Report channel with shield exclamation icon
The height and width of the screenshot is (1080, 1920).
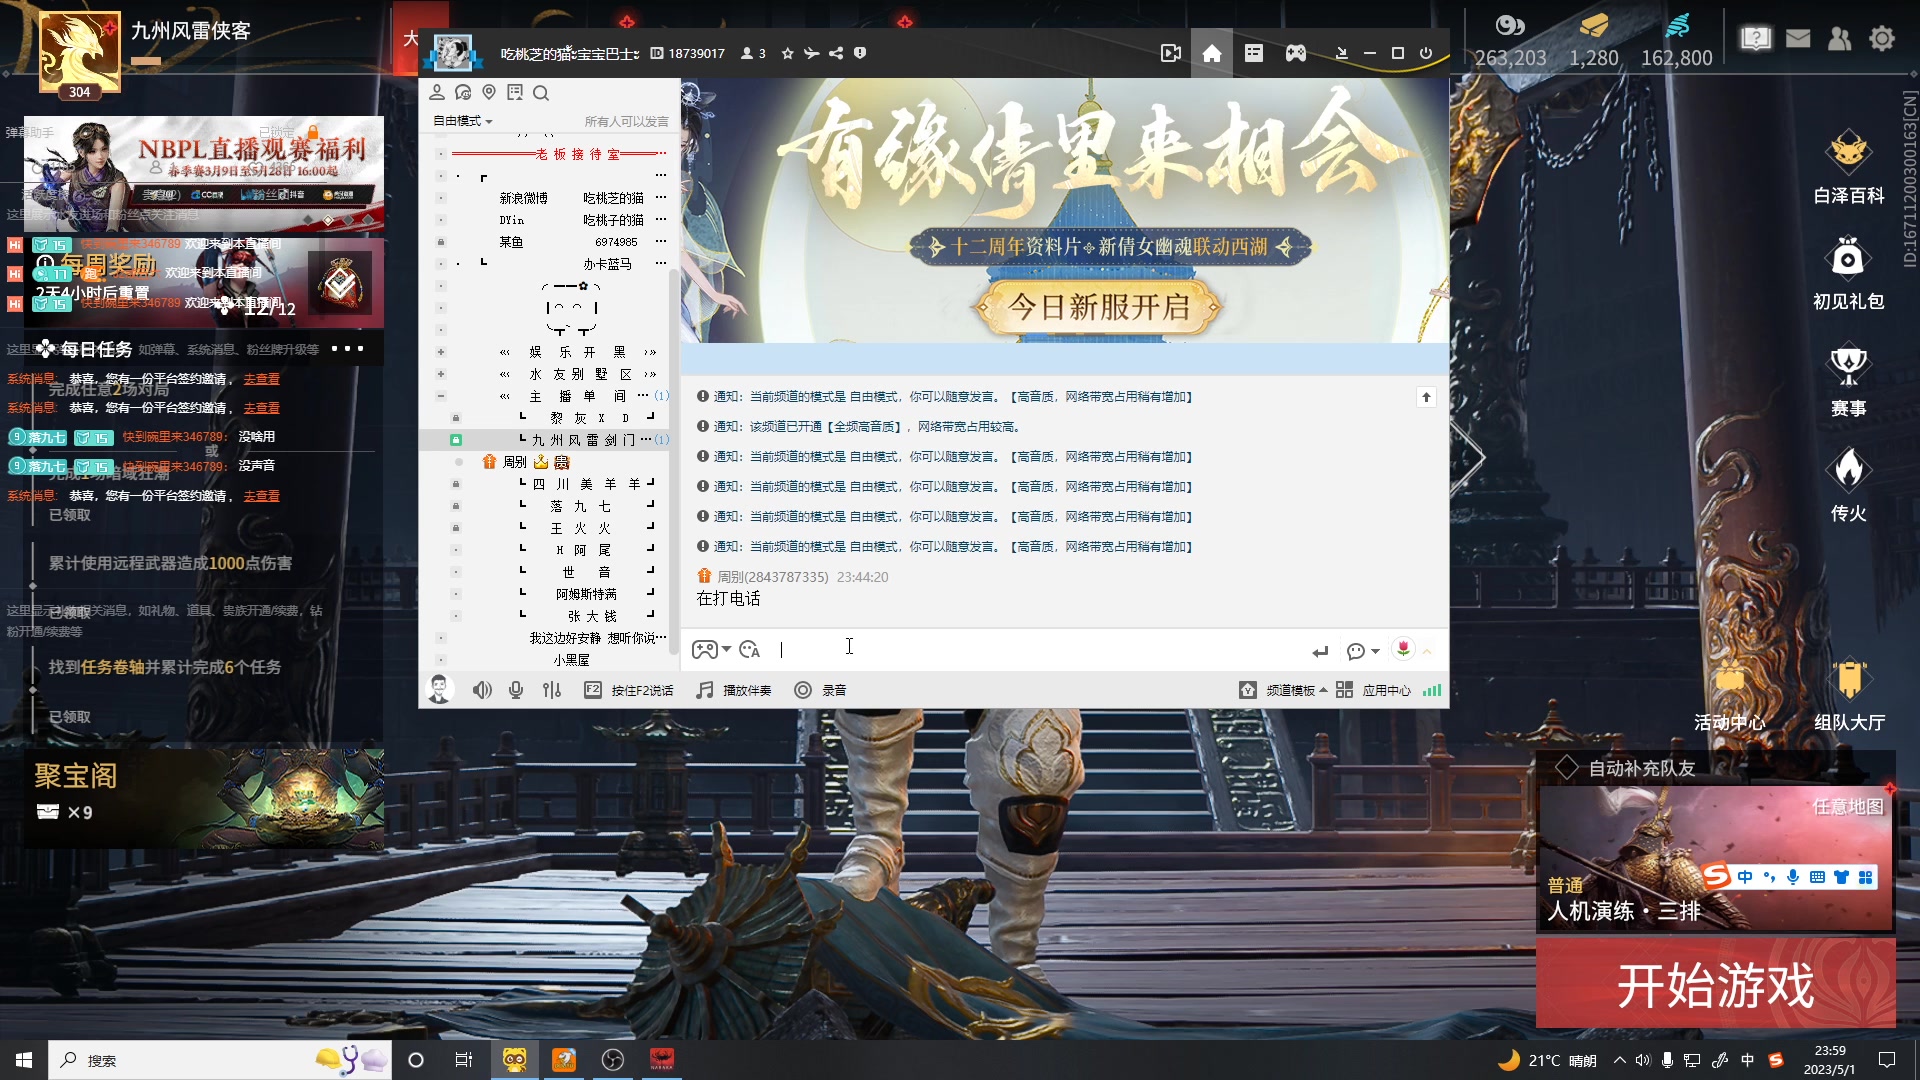[860, 53]
